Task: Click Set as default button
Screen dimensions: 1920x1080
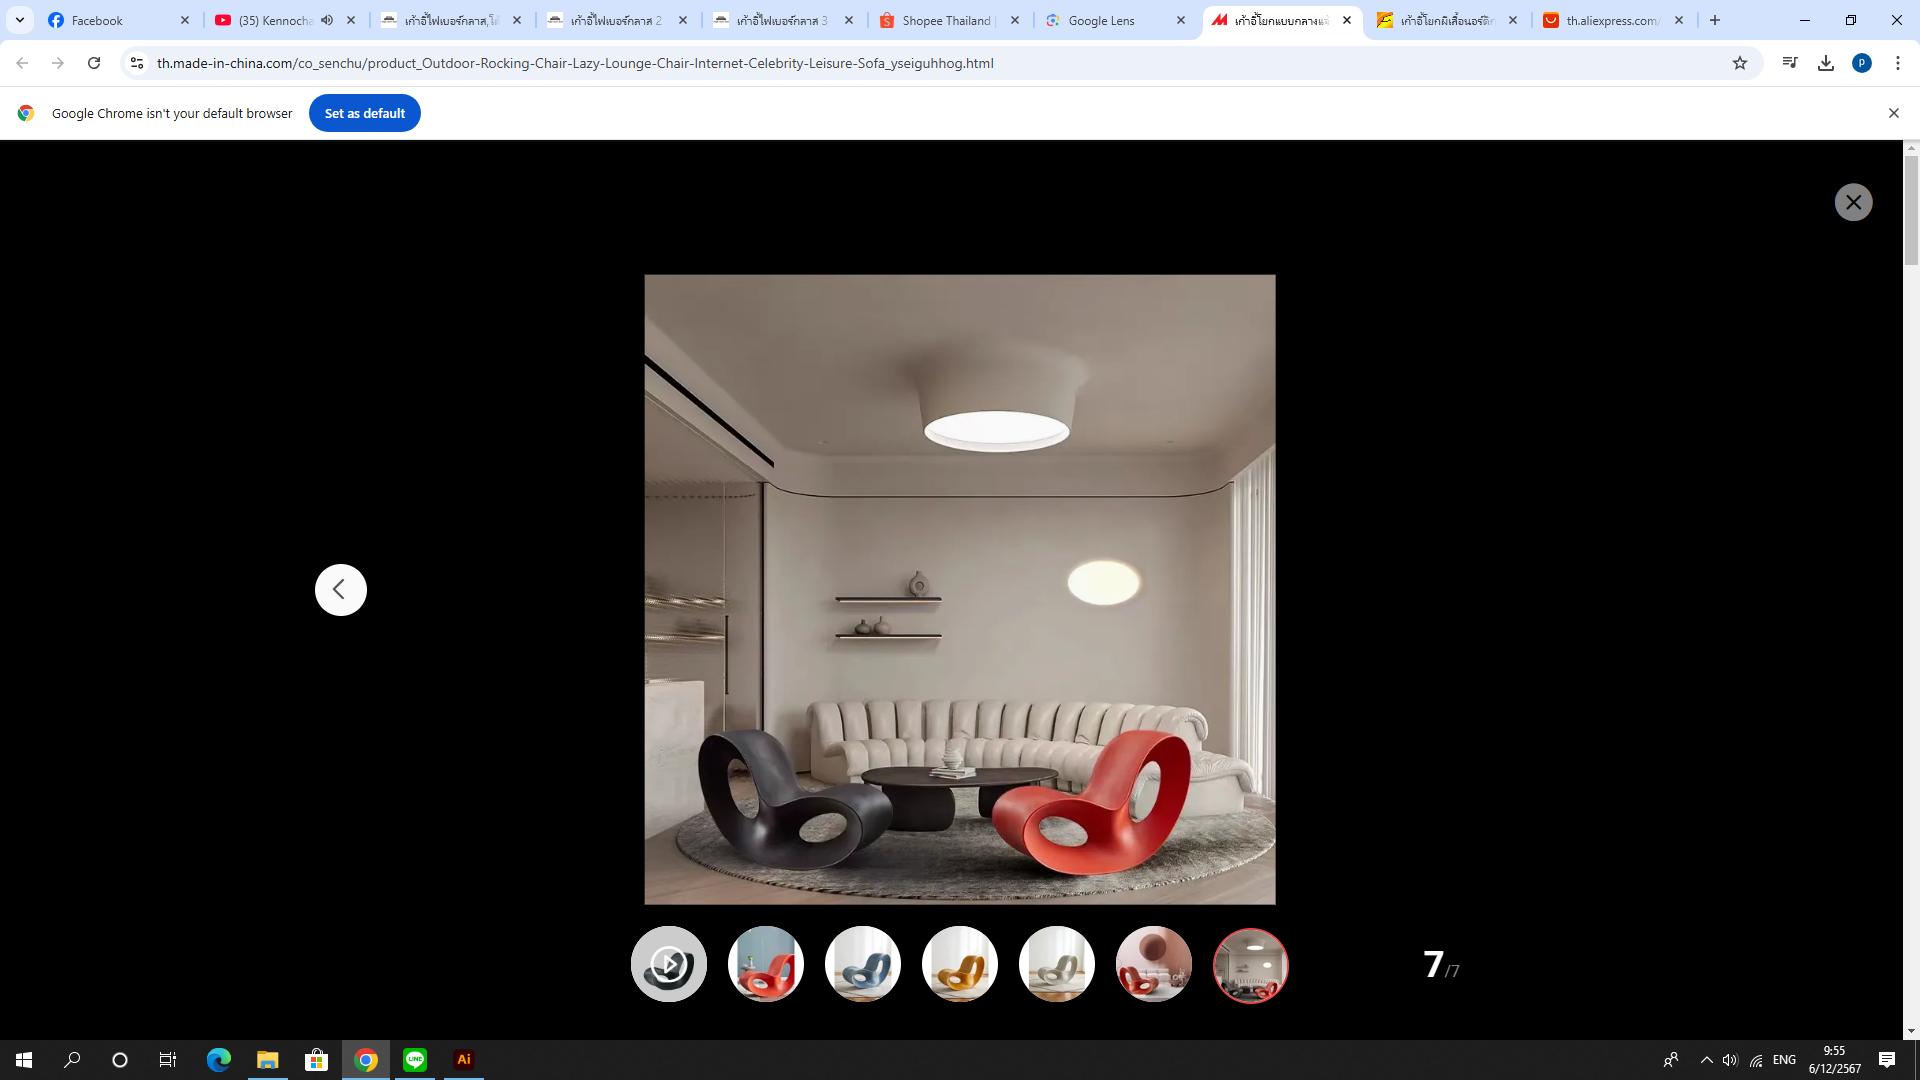Action: [364, 113]
